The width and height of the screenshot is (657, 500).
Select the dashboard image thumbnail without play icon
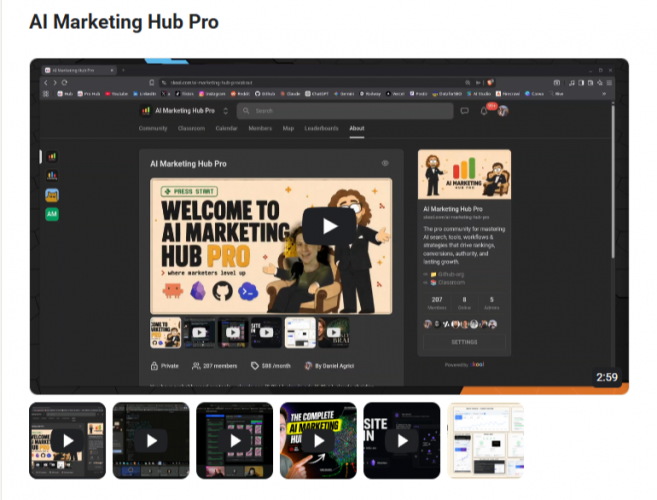486,440
